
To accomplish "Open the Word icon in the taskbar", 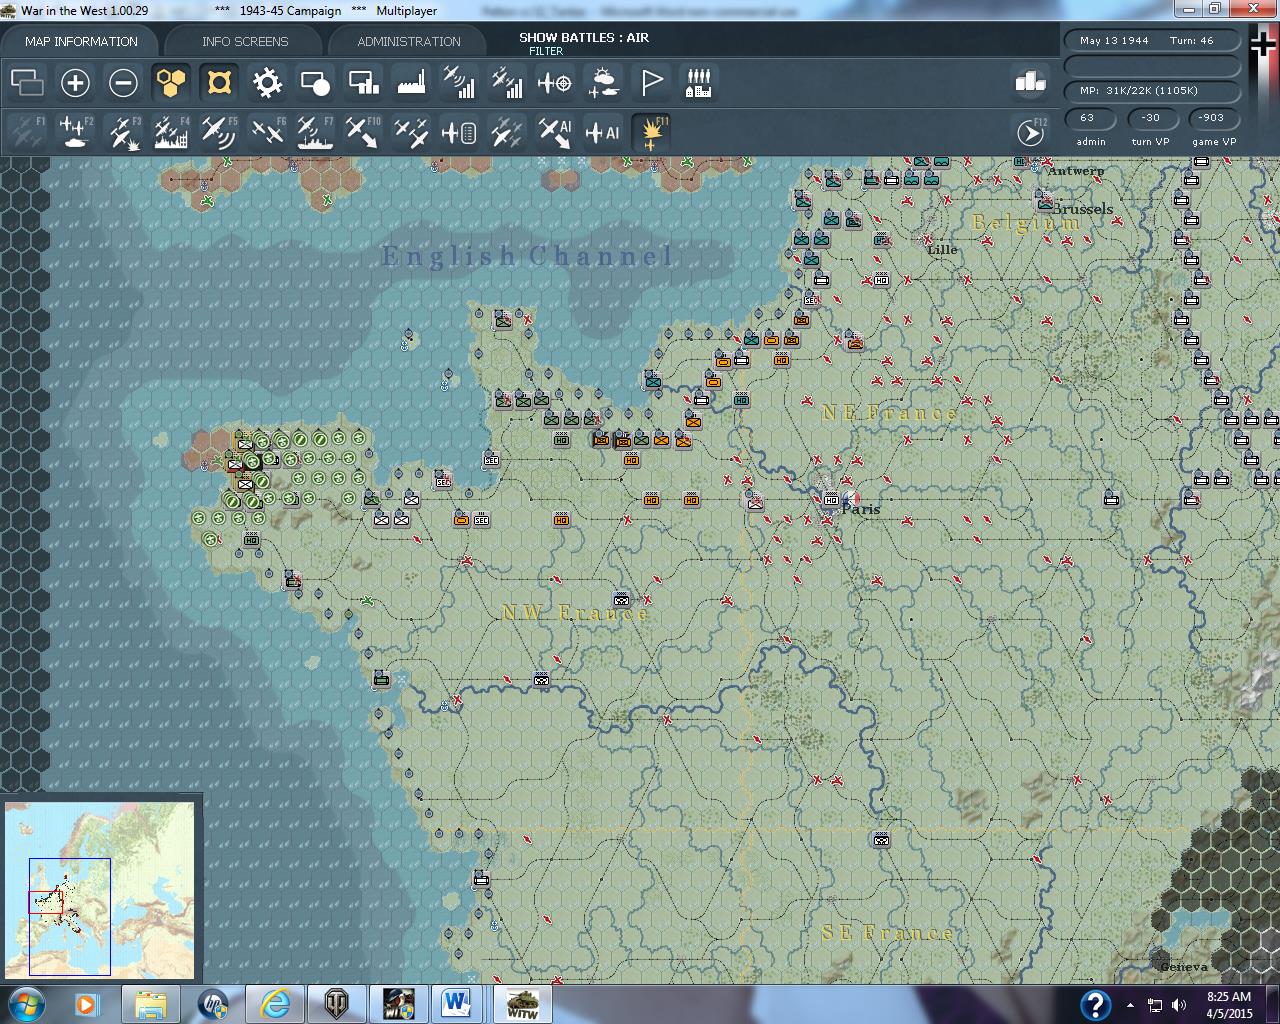I will [x=458, y=1004].
